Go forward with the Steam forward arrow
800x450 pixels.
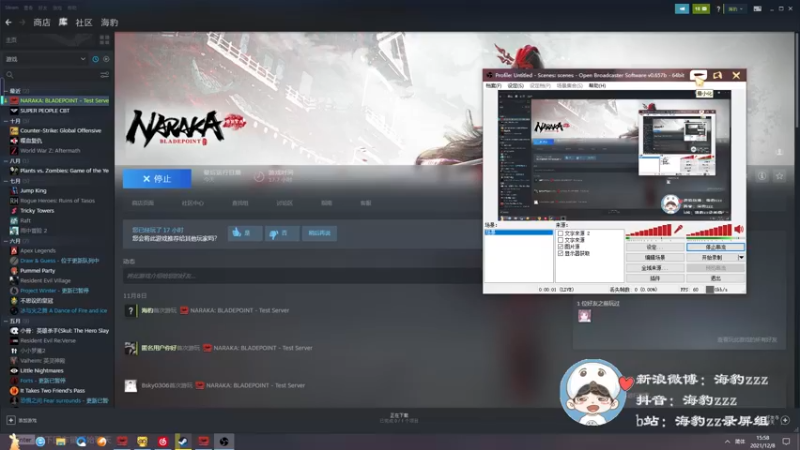coord(22,22)
